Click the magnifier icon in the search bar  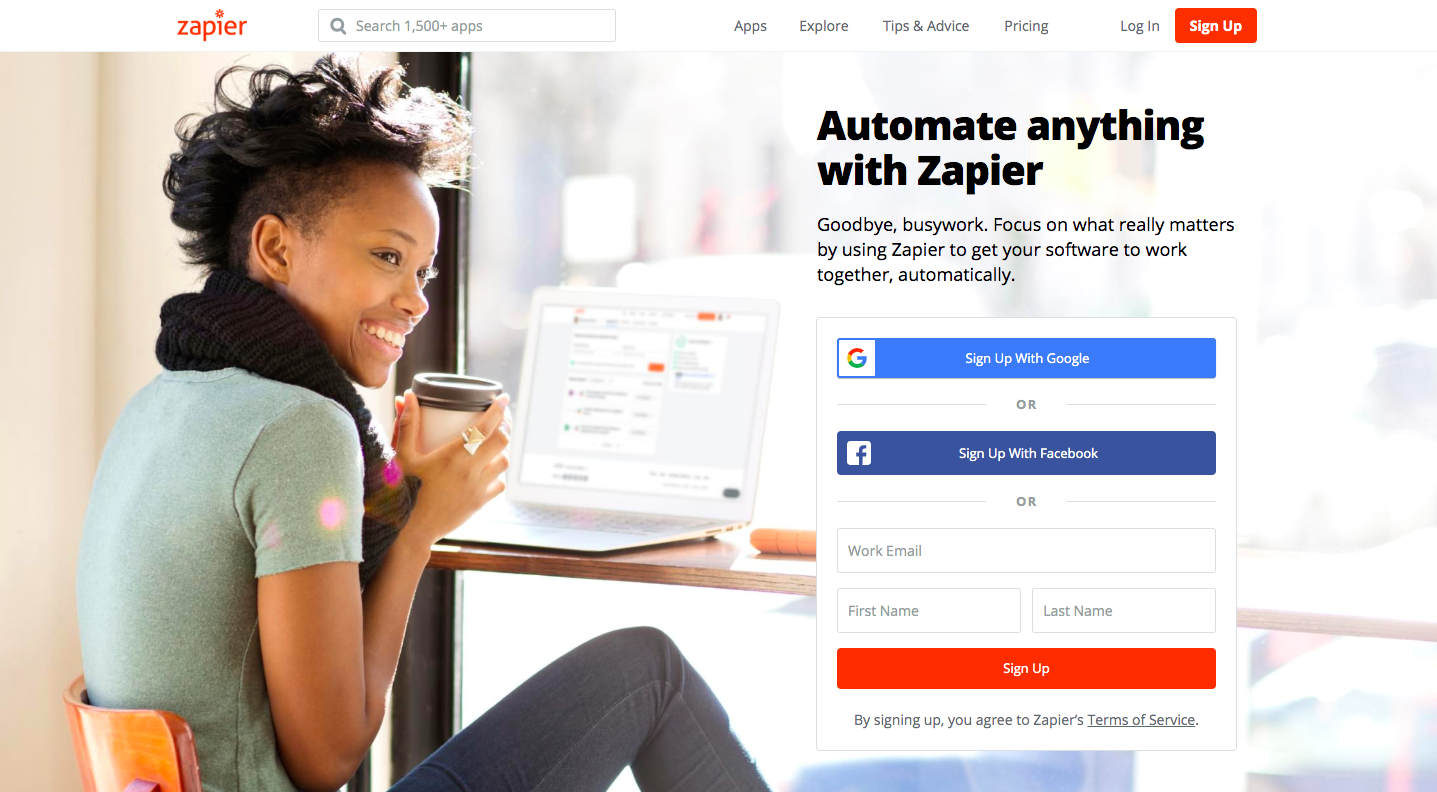[x=338, y=26]
